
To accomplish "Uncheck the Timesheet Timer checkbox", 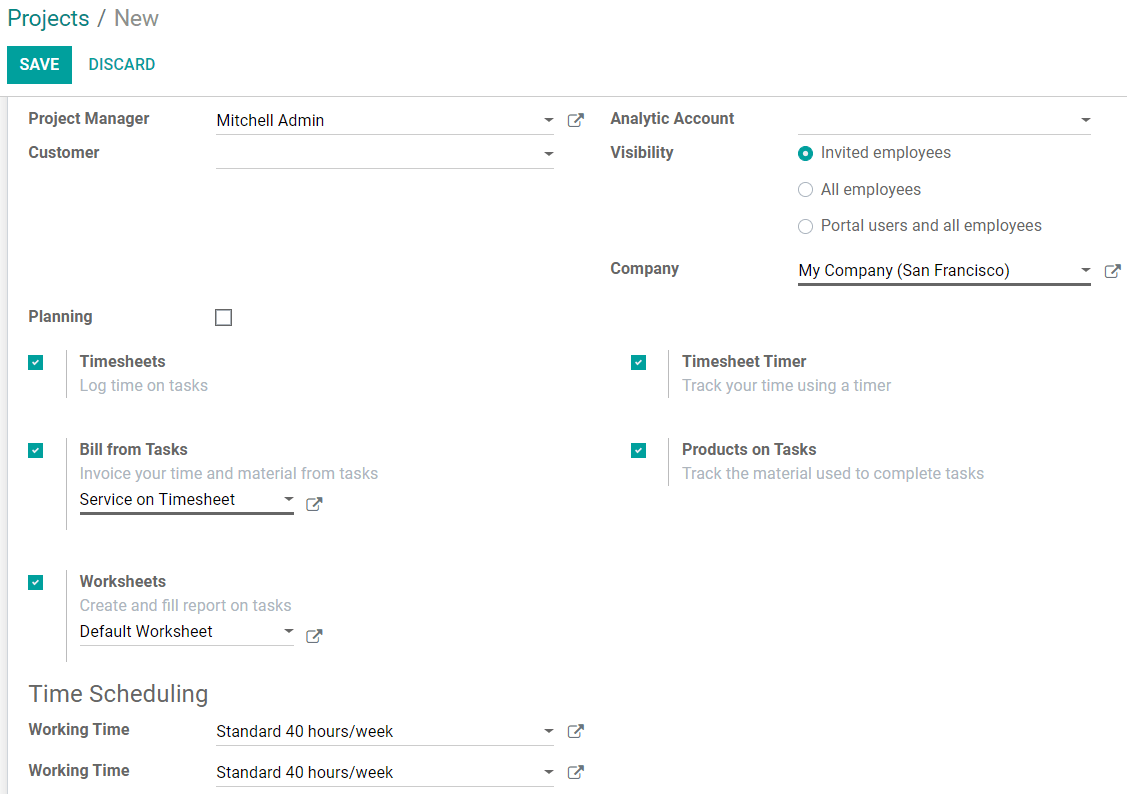I will click(638, 362).
